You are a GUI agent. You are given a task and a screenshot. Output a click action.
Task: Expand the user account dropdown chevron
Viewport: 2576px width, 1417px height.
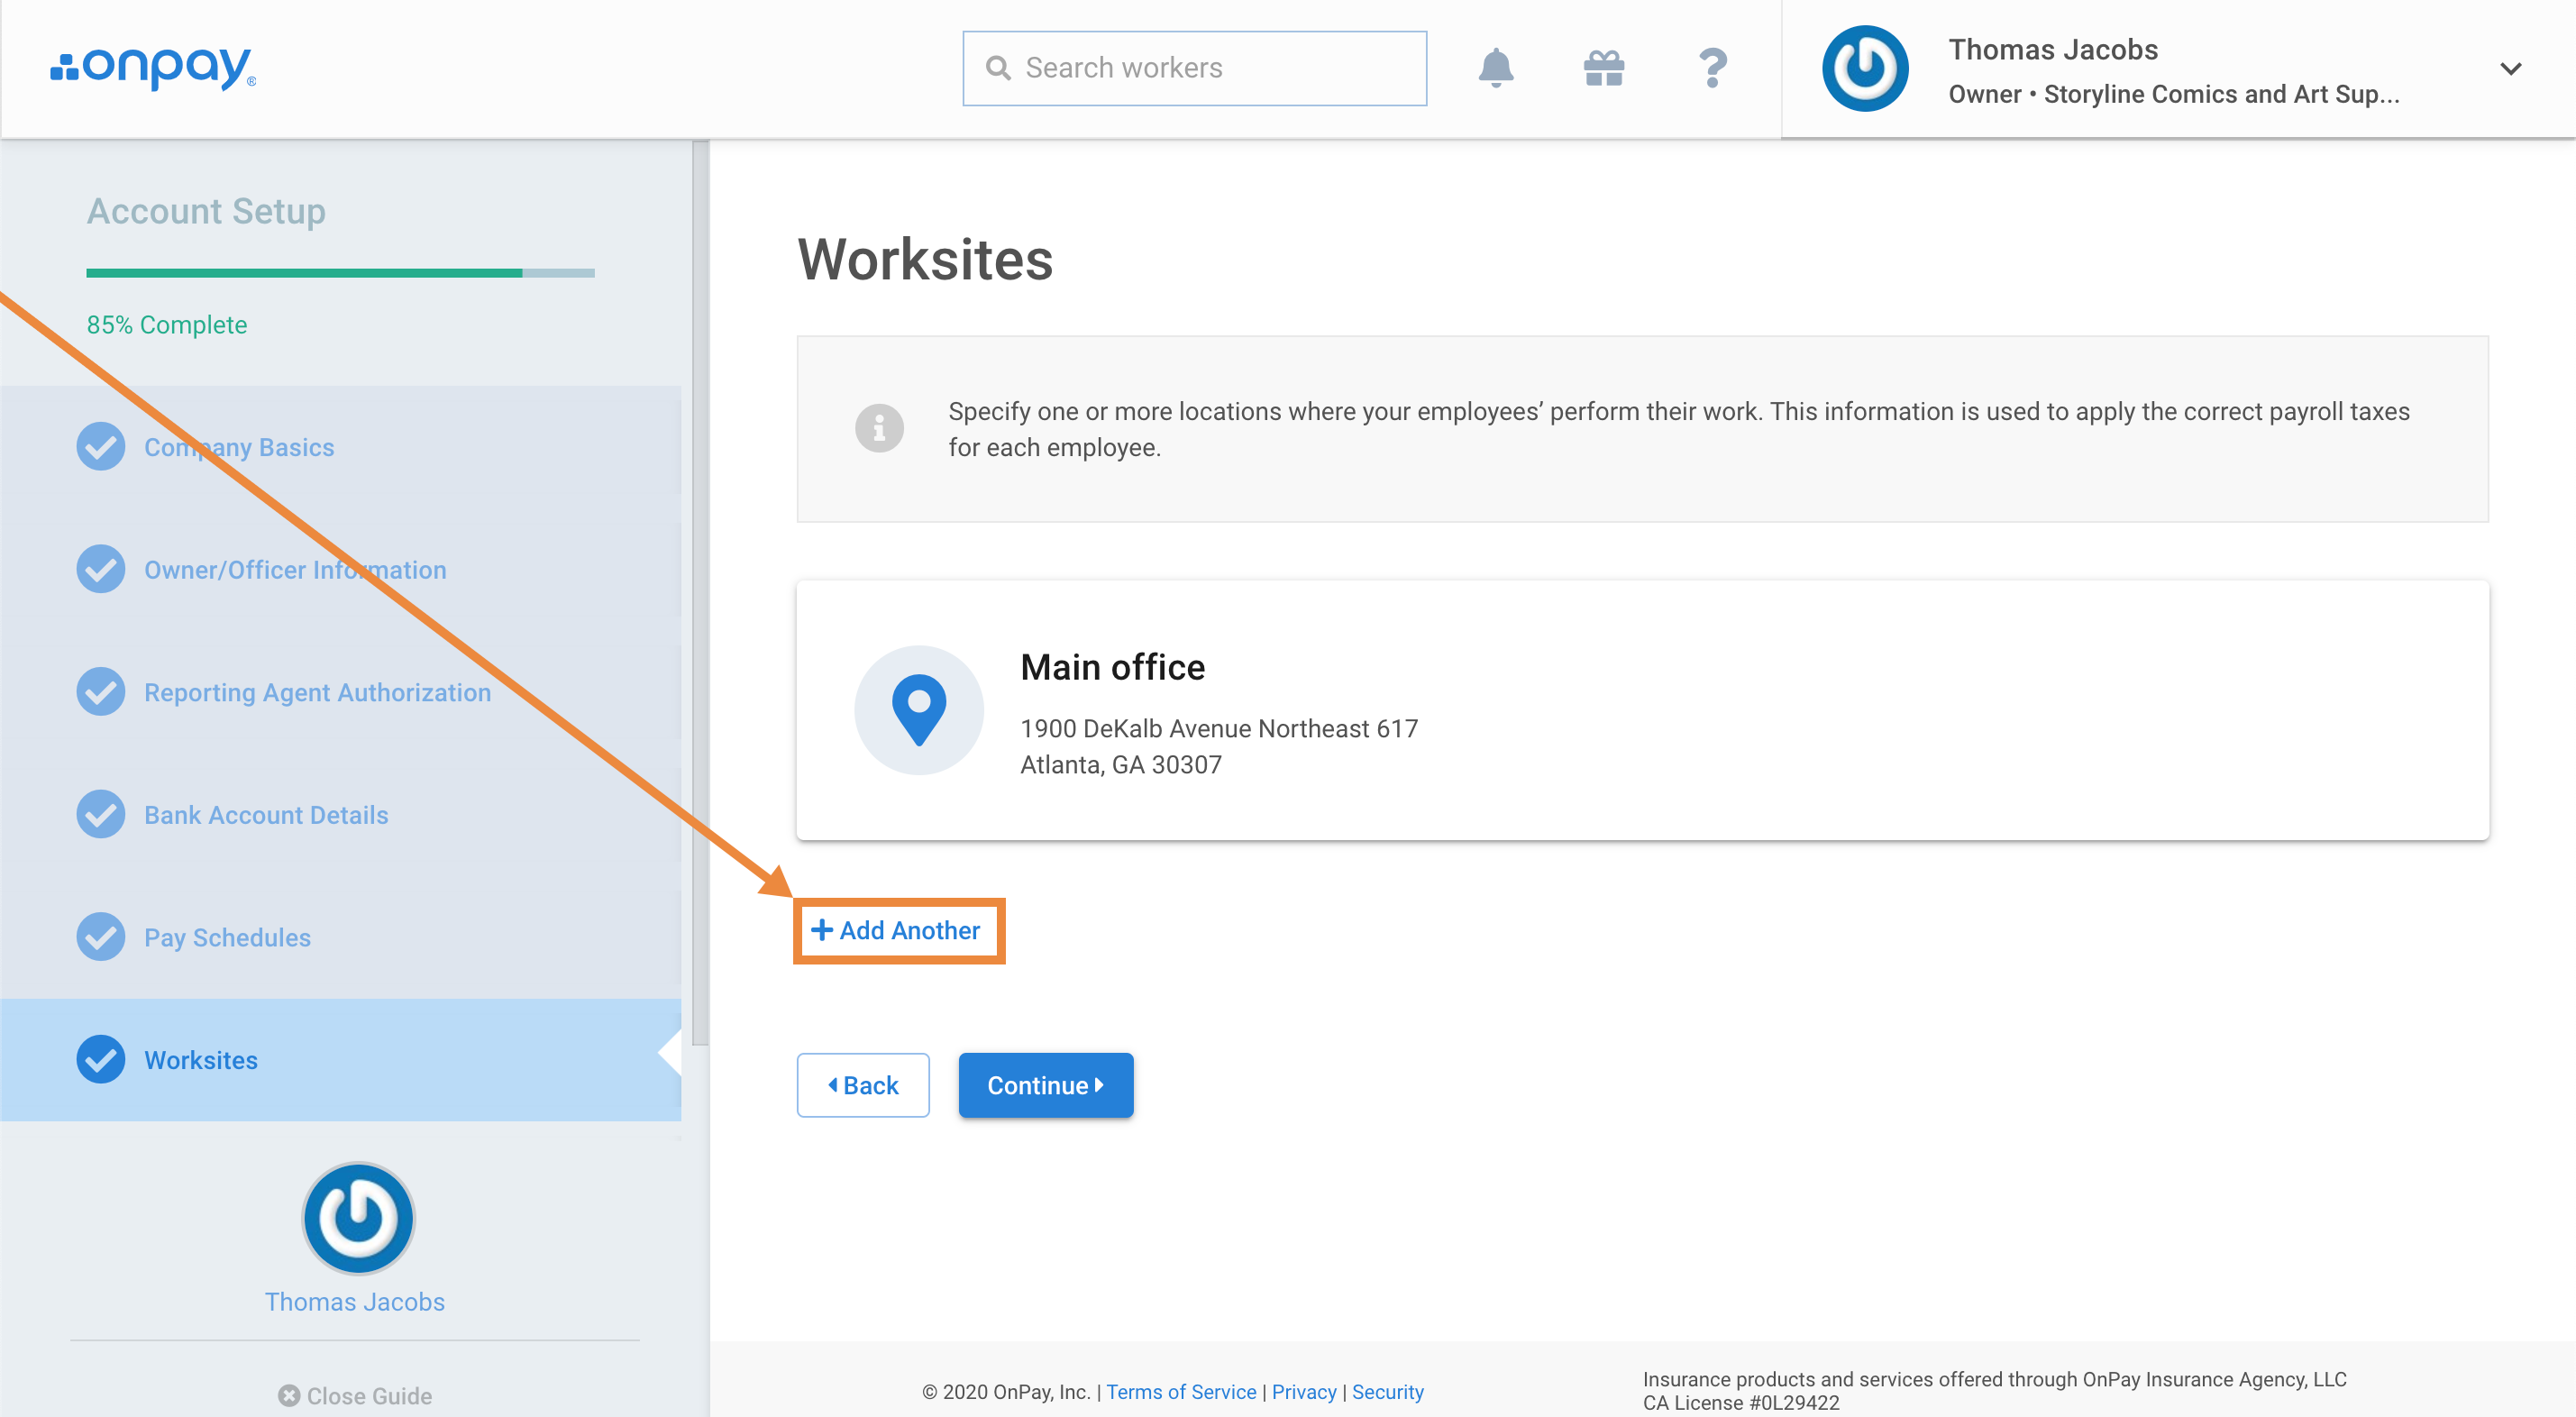[x=2510, y=68]
